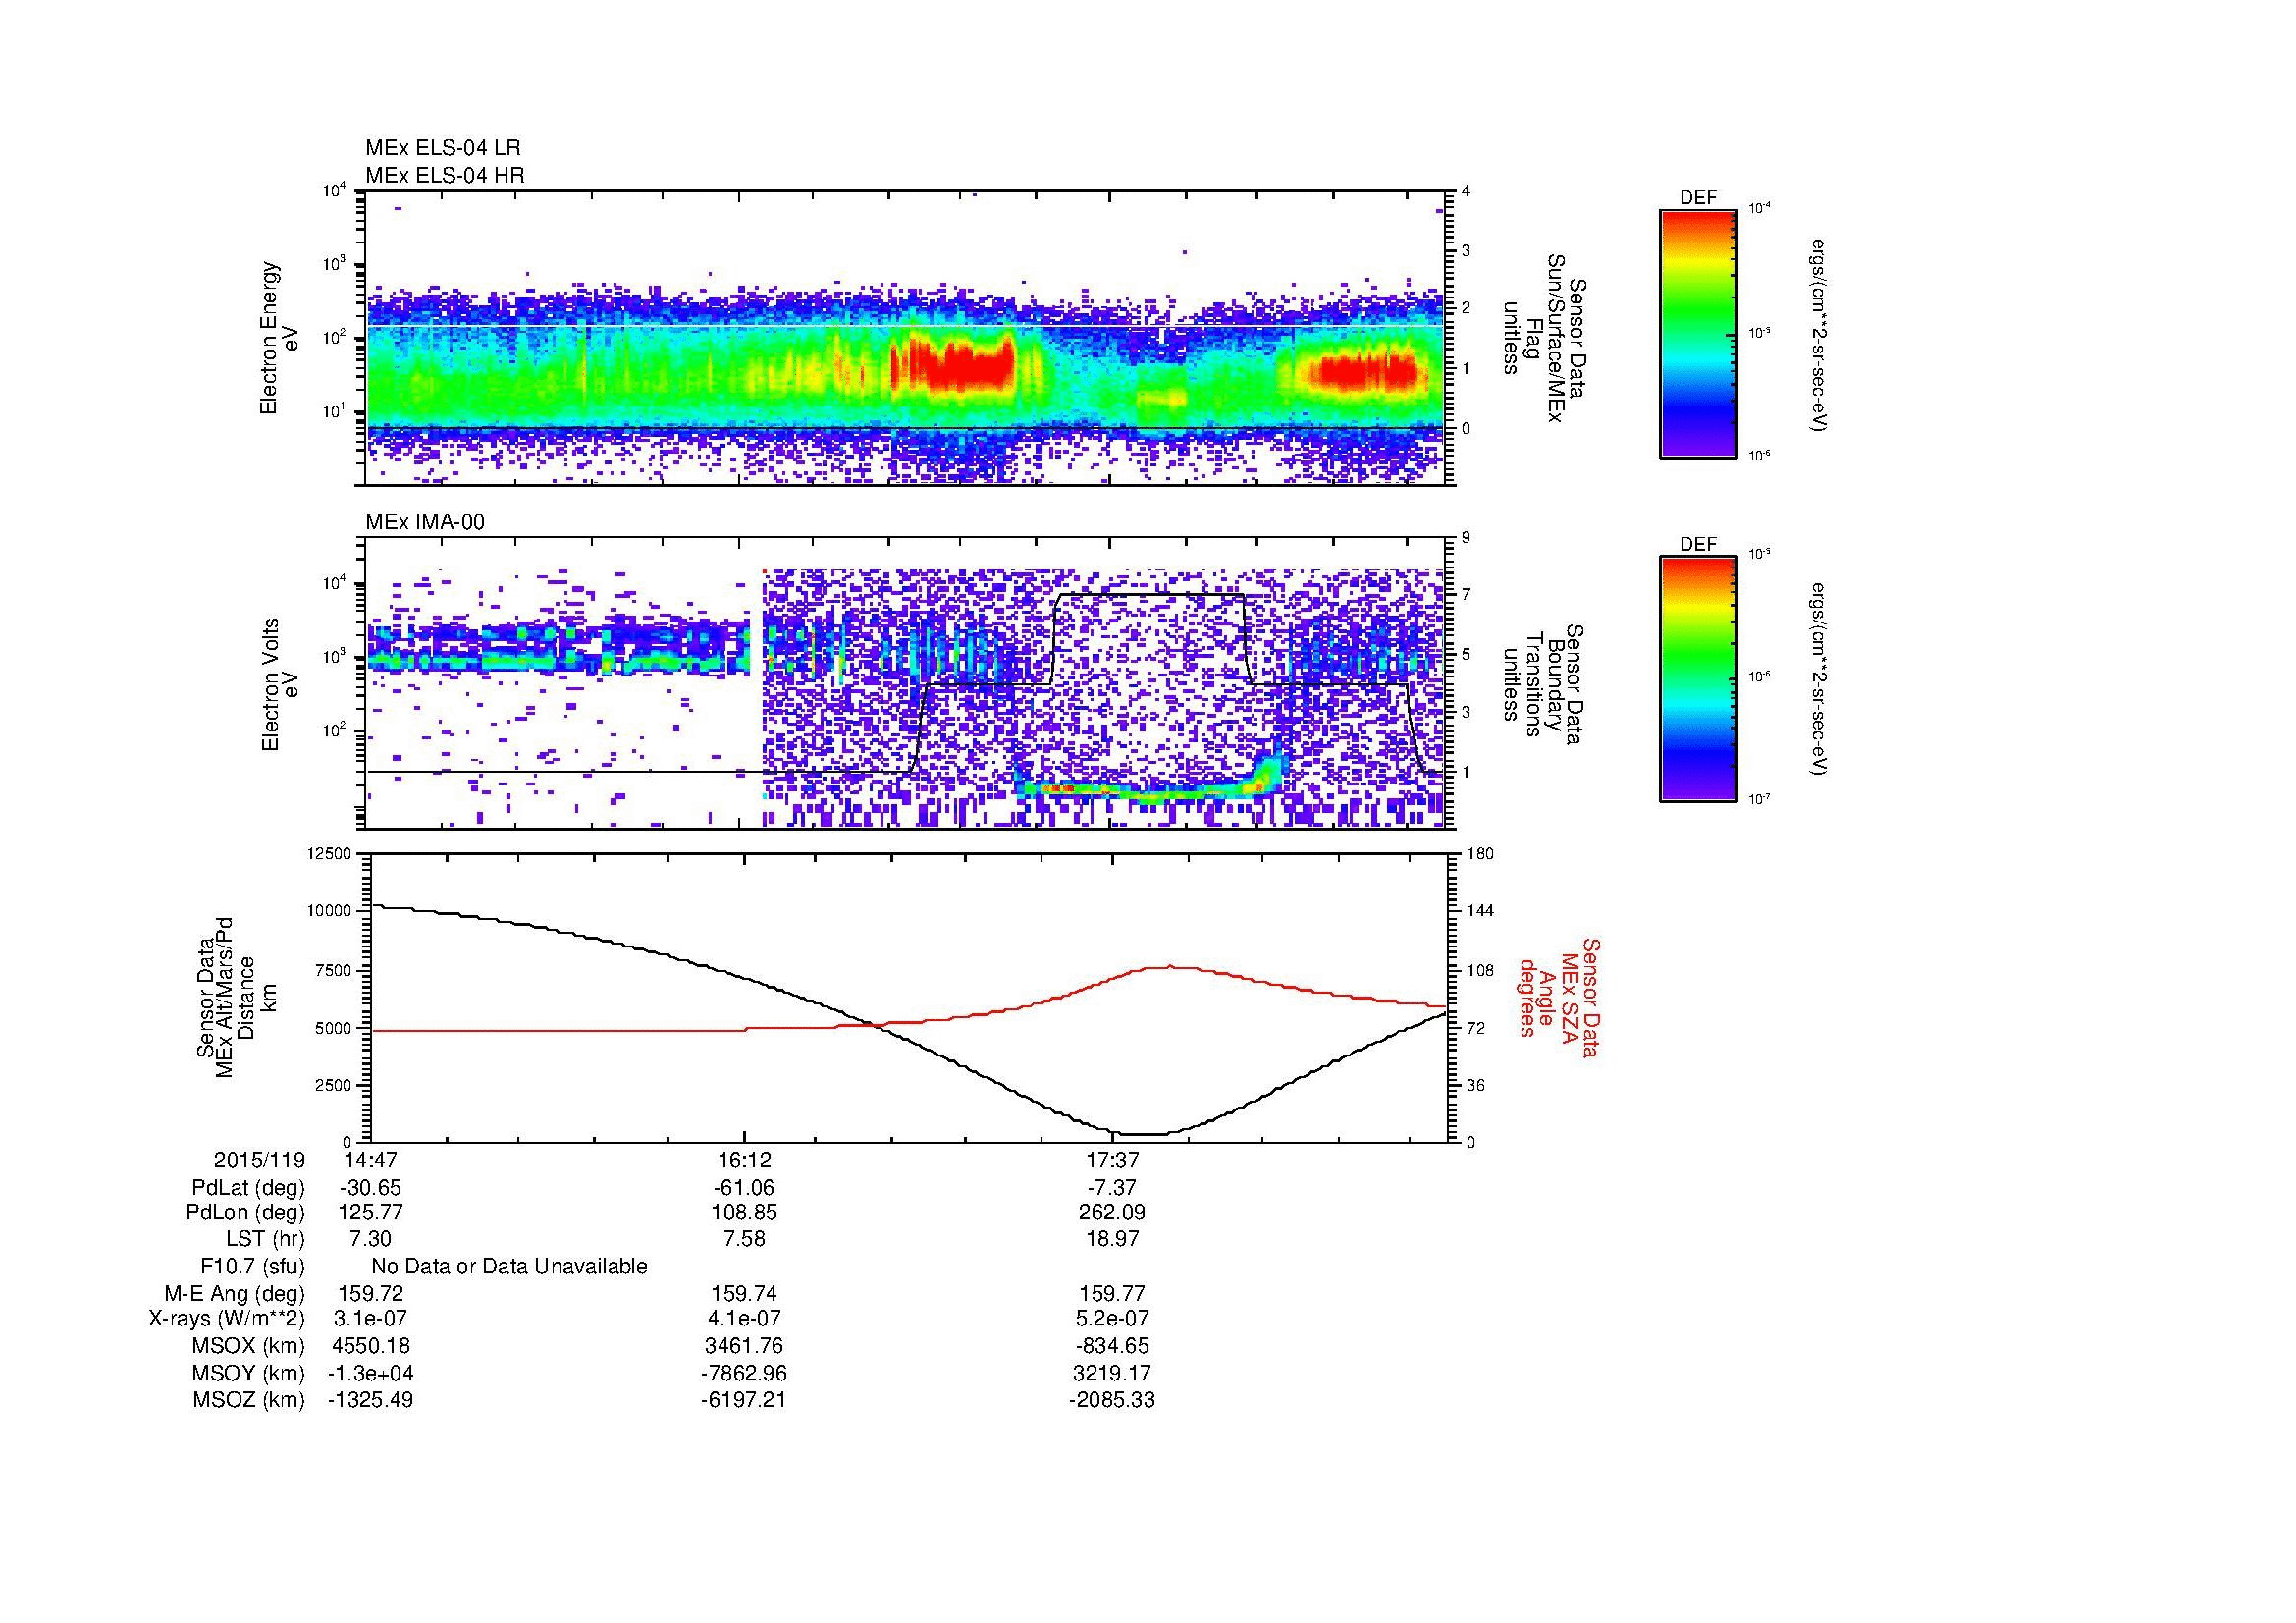Click the MSOZ (km) row label

click(248, 1400)
